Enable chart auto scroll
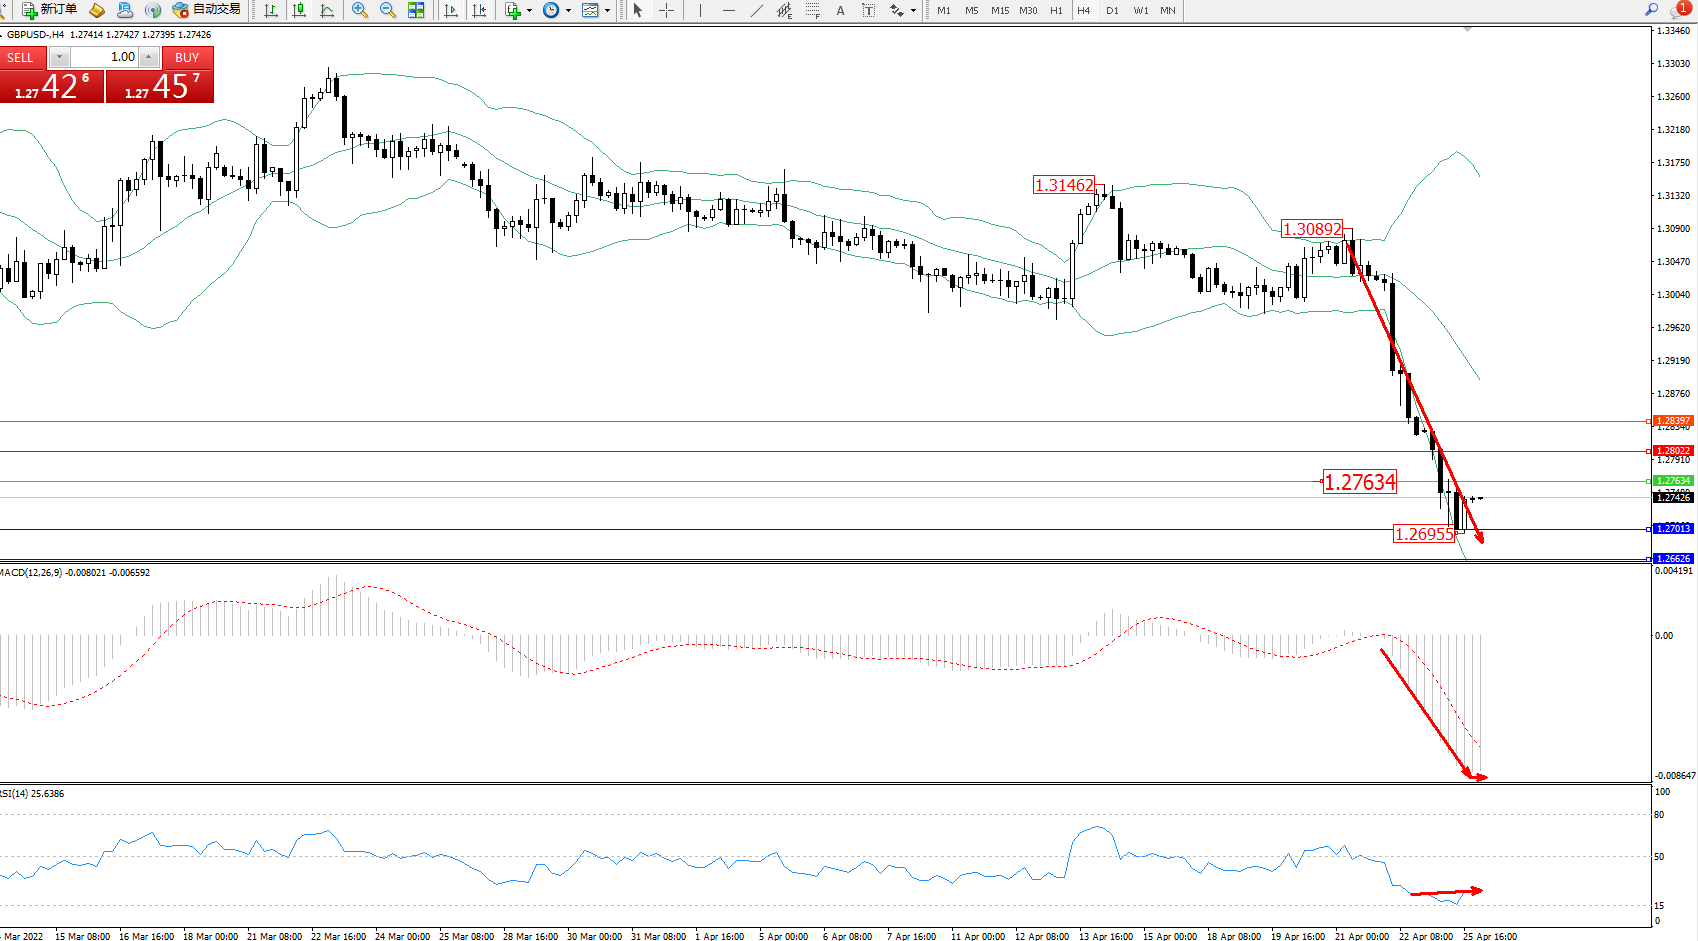1698x941 pixels. (x=451, y=10)
